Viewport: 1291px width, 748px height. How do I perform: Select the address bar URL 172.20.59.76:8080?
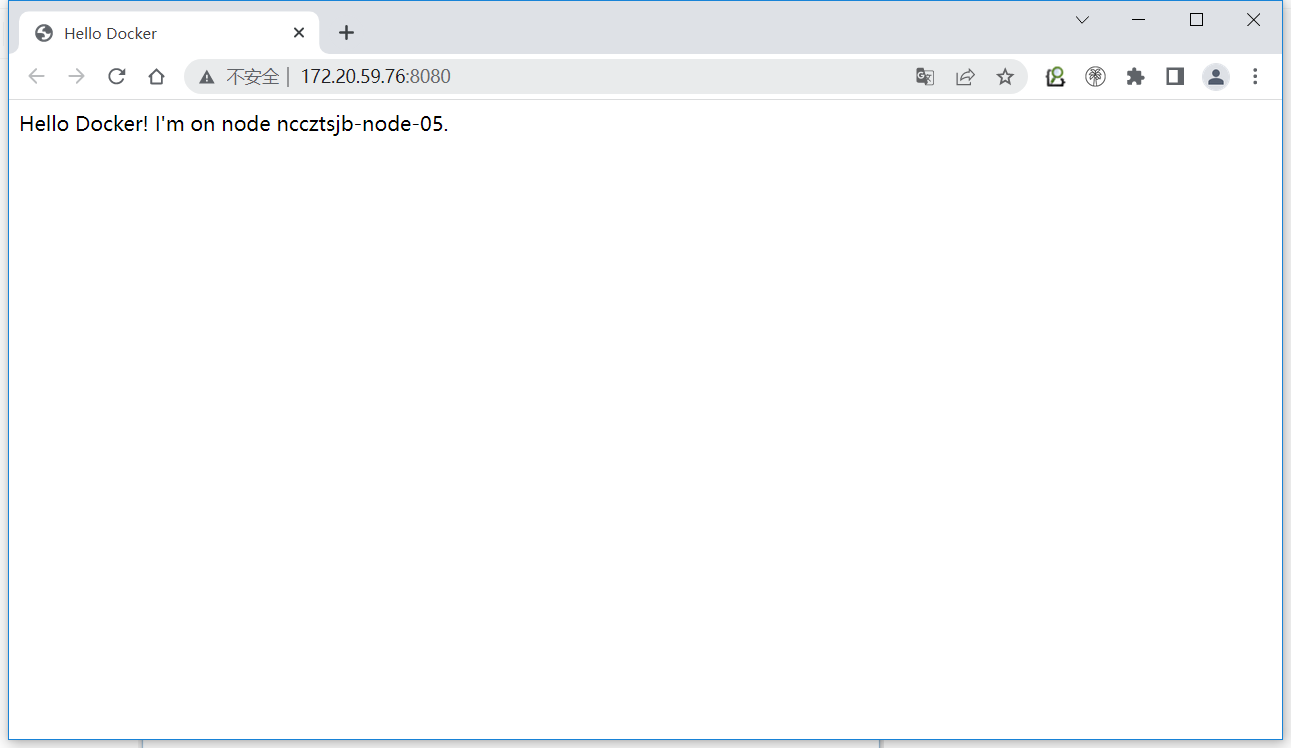point(376,77)
